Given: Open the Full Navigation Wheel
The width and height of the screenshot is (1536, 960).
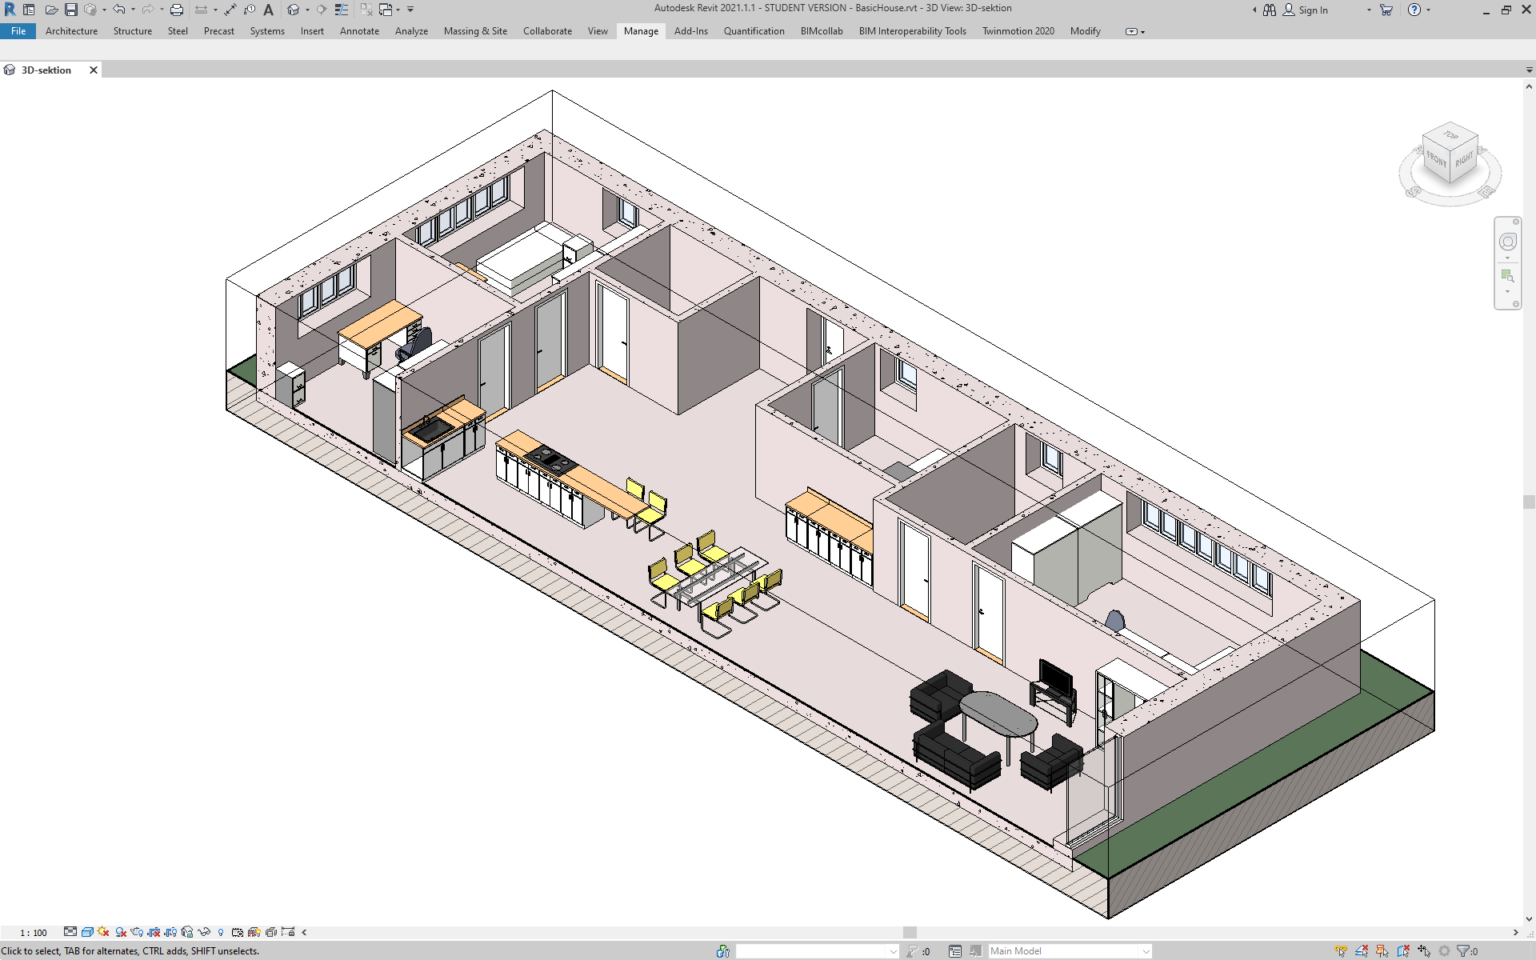Looking at the screenshot, I should [x=1508, y=240].
